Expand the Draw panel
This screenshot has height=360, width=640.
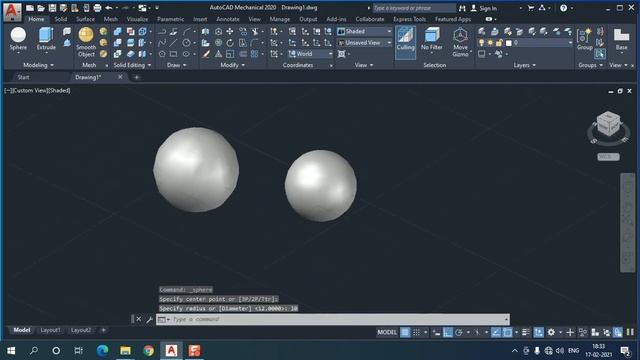pos(177,65)
